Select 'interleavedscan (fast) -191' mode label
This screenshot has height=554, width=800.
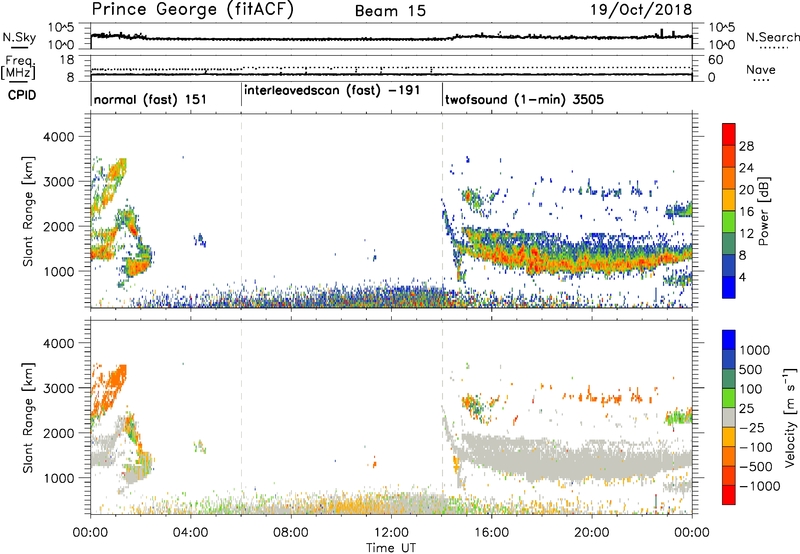[x=332, y=90]
